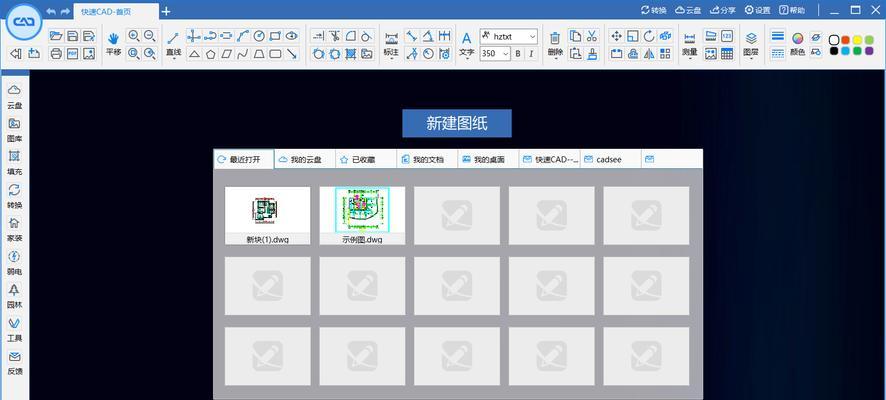
Task: Switch to the cadsee tab
Action: tap(610, 159)
